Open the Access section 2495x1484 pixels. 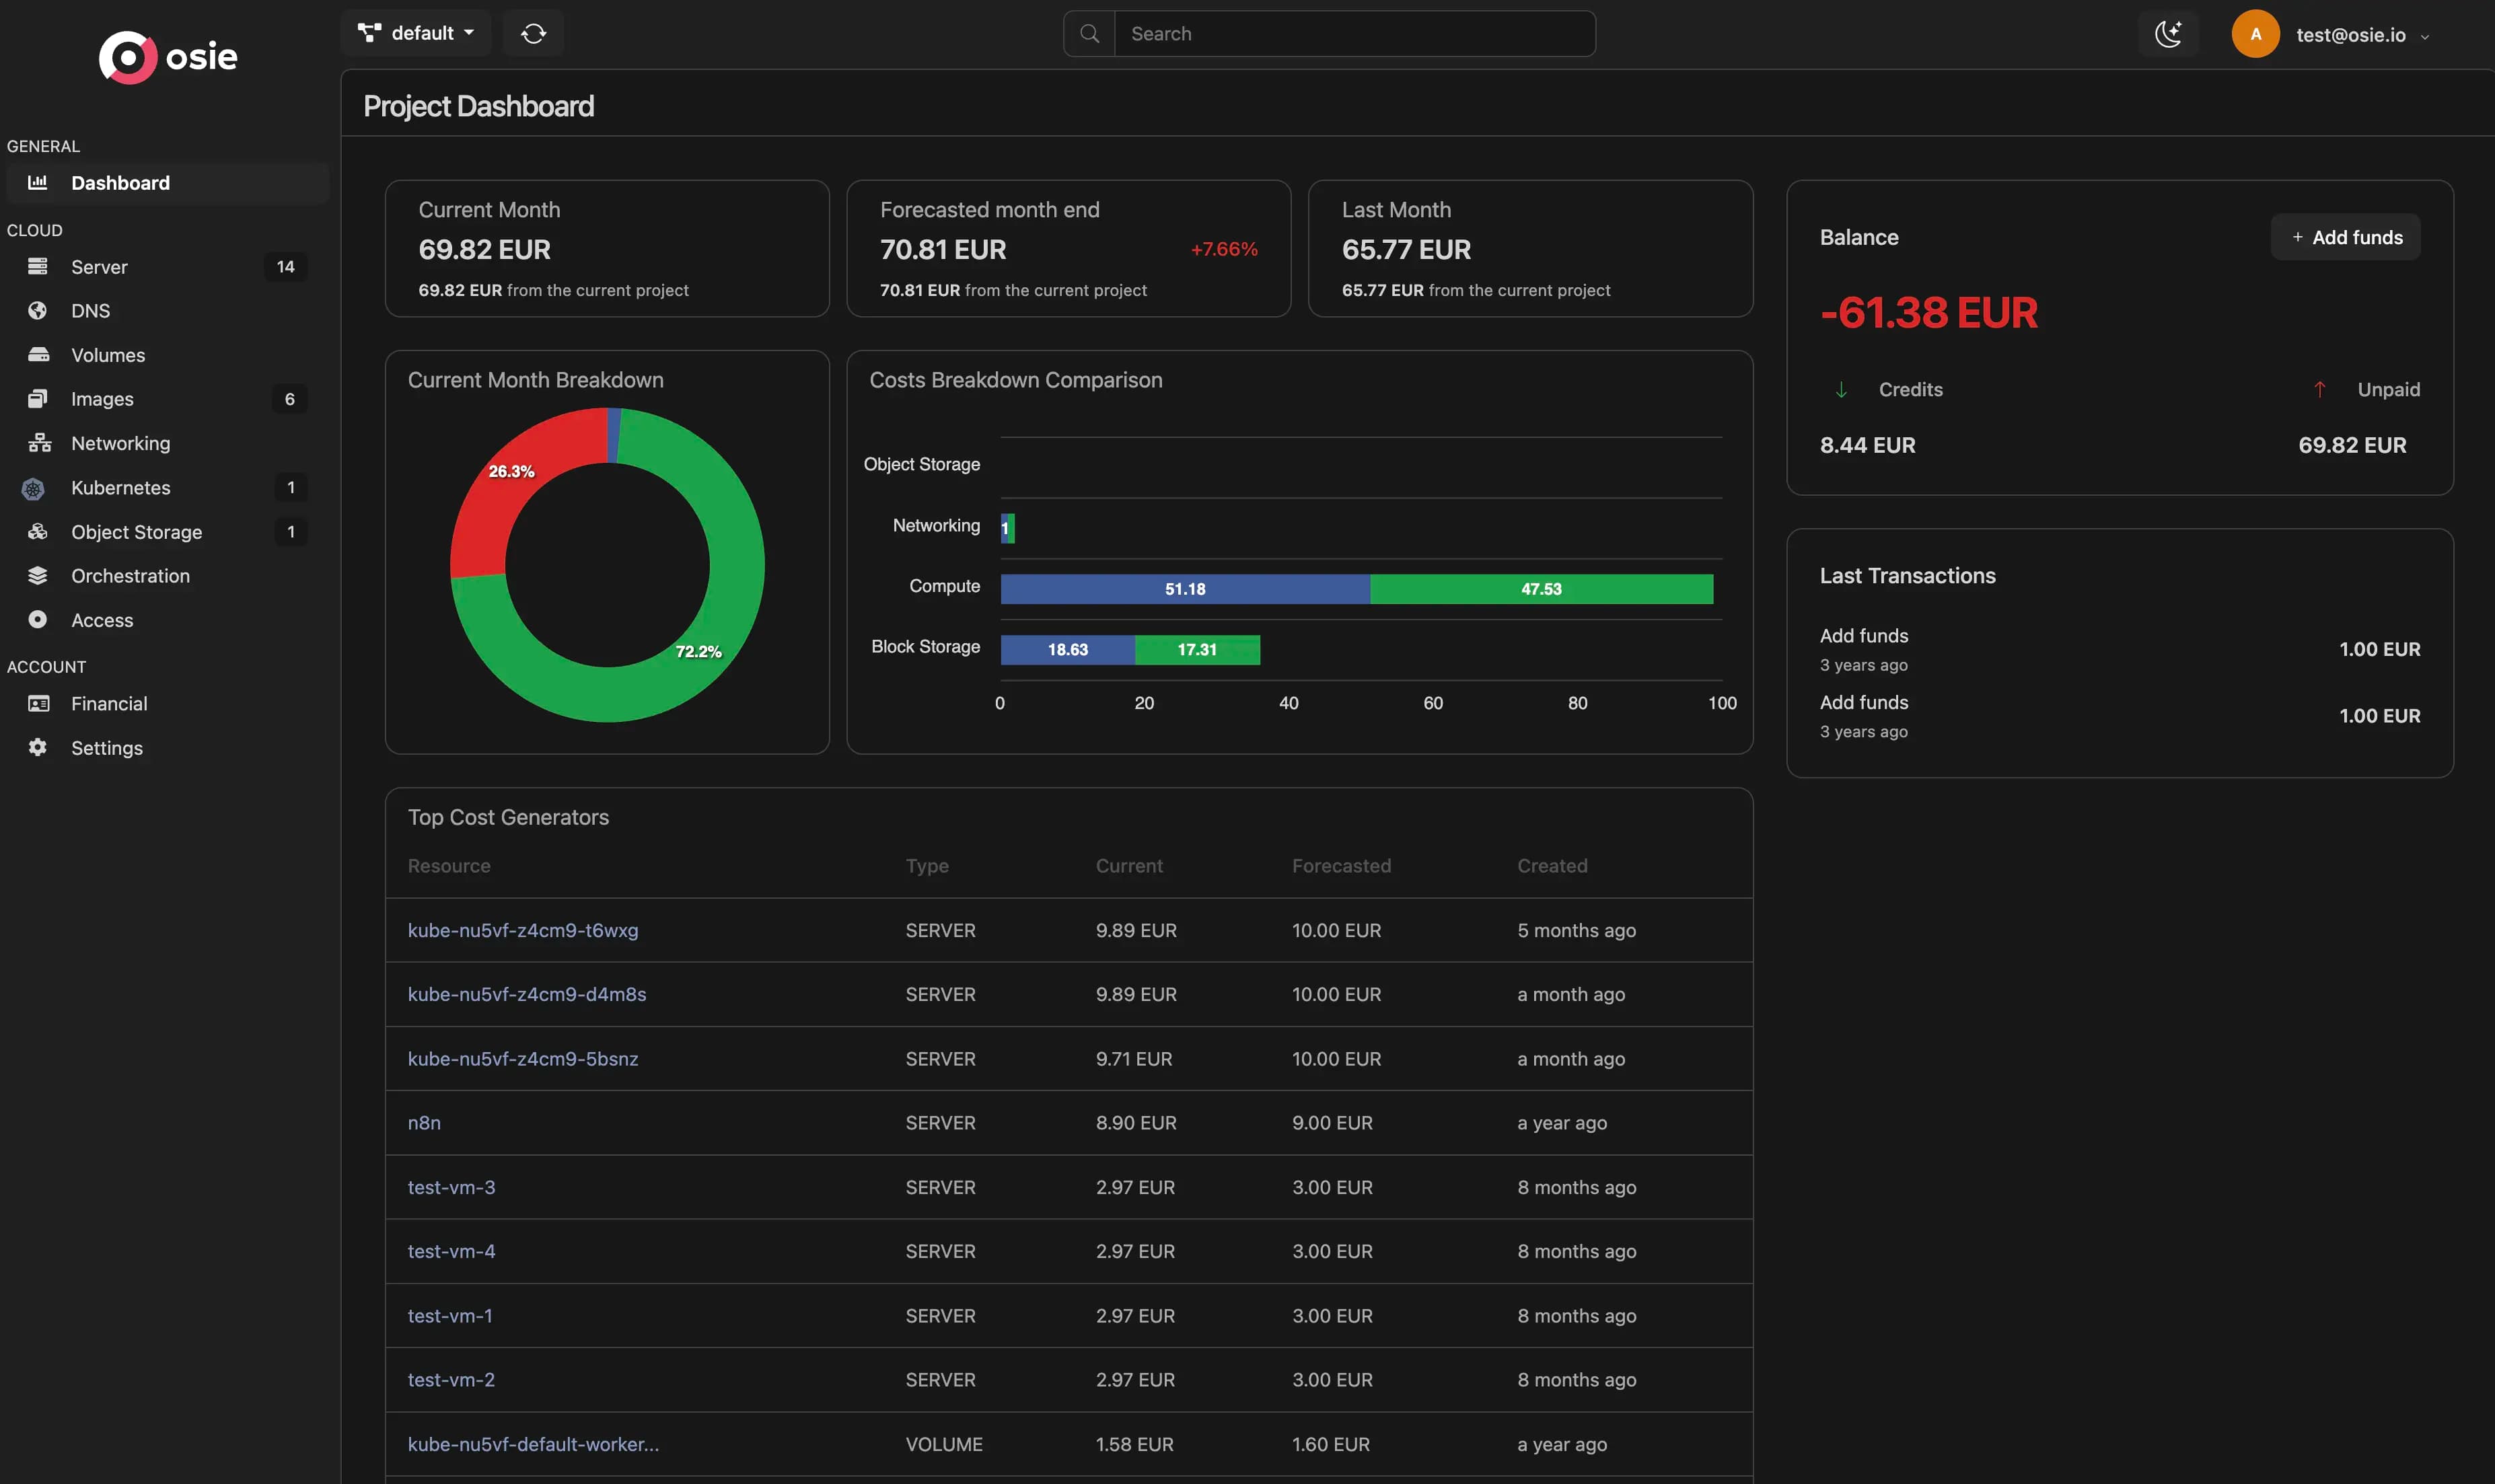coord(103,619)
